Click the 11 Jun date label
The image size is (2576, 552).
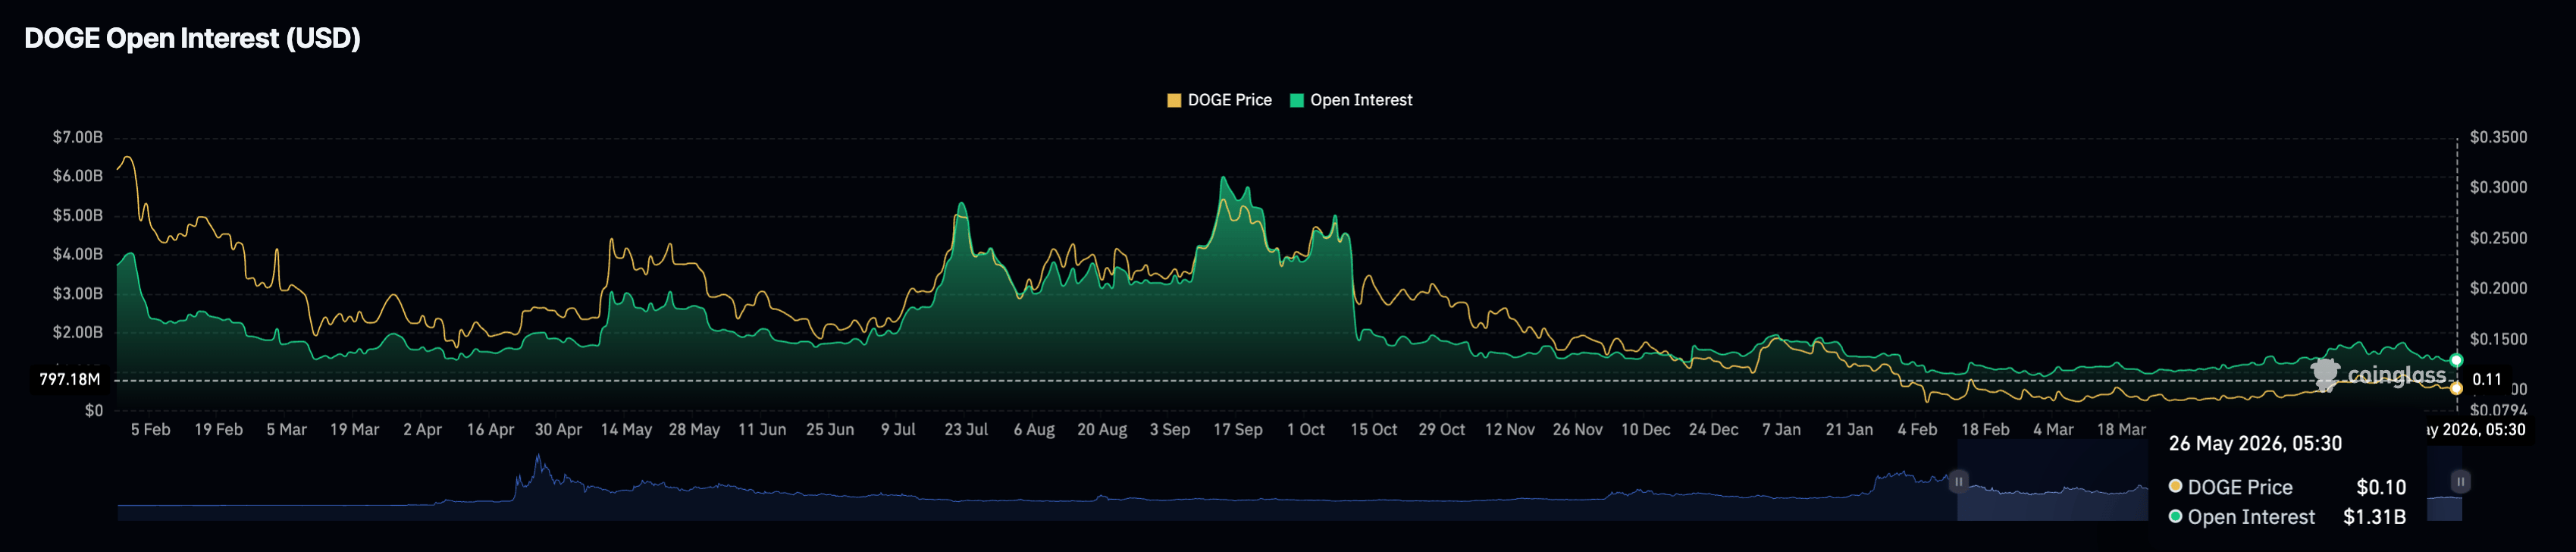point(763,429)
